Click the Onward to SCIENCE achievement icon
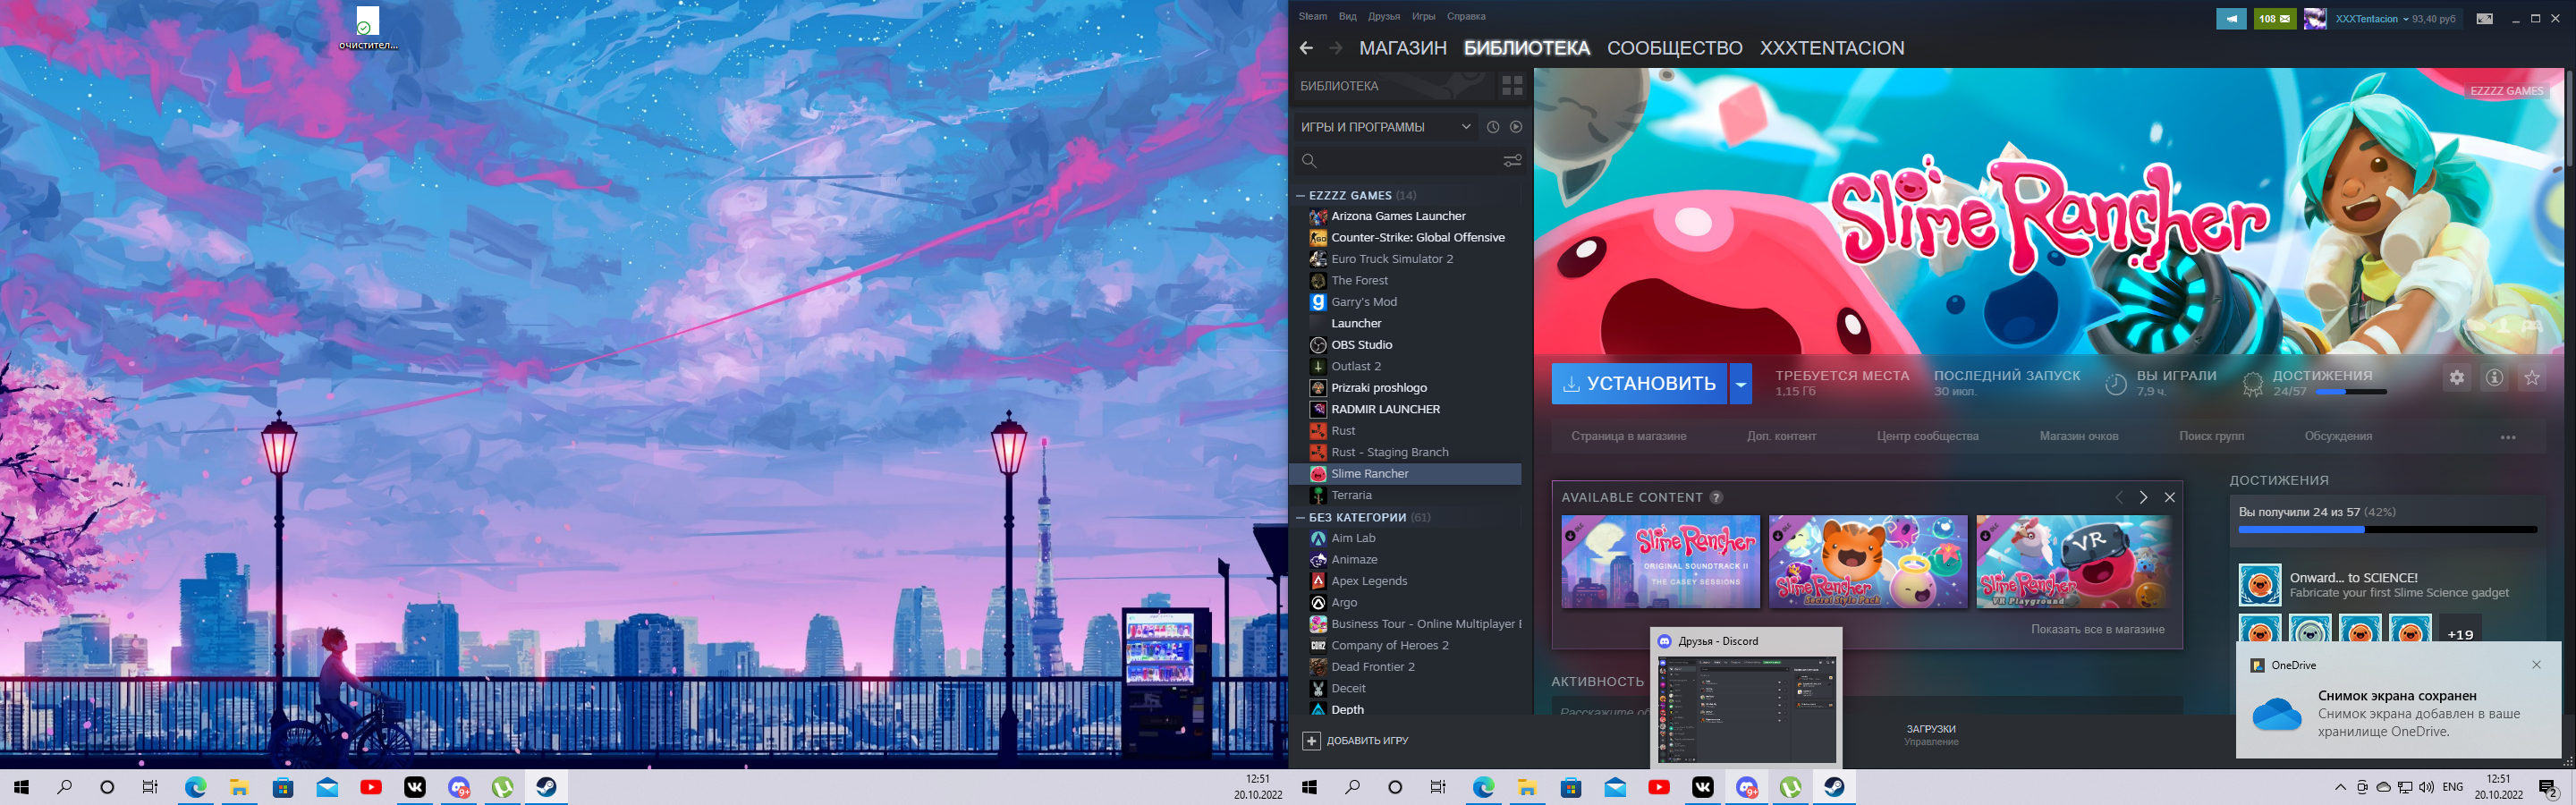Image resolution: width=2576 pixels, height=805 pixels. (2259, 585)
